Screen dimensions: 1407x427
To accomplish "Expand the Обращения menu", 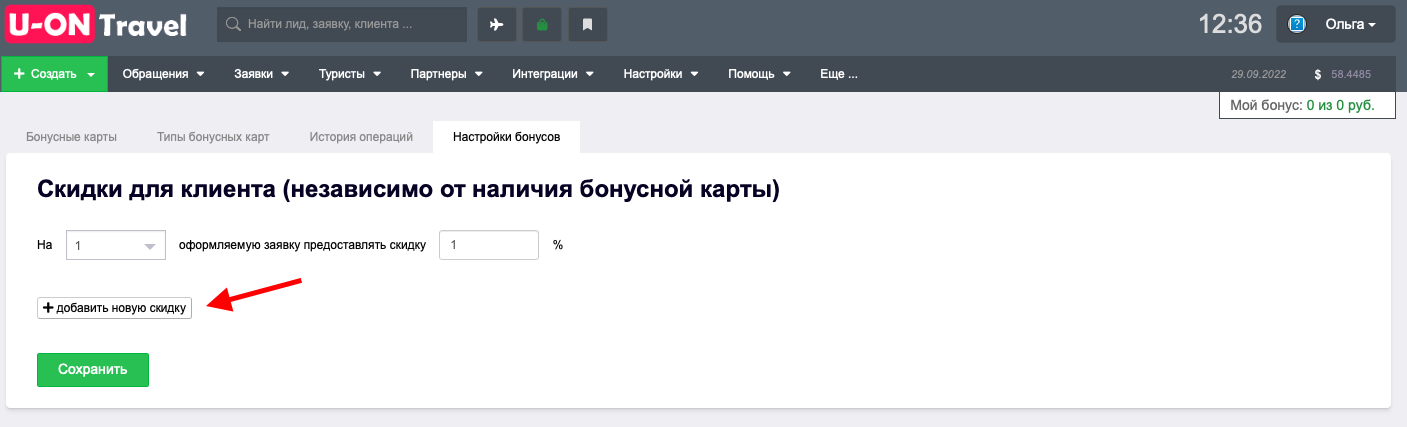I will coord(163,74).
